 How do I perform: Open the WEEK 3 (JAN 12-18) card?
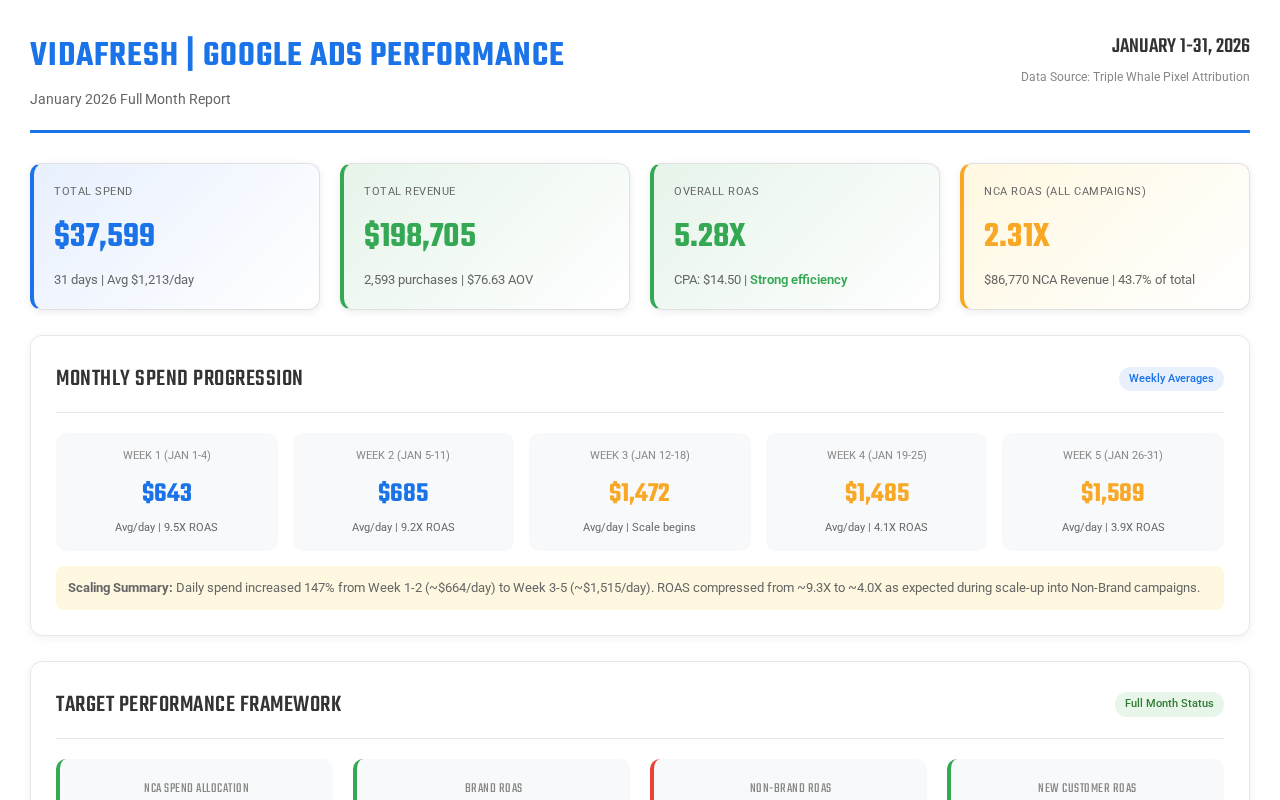(x=640, y=491)
